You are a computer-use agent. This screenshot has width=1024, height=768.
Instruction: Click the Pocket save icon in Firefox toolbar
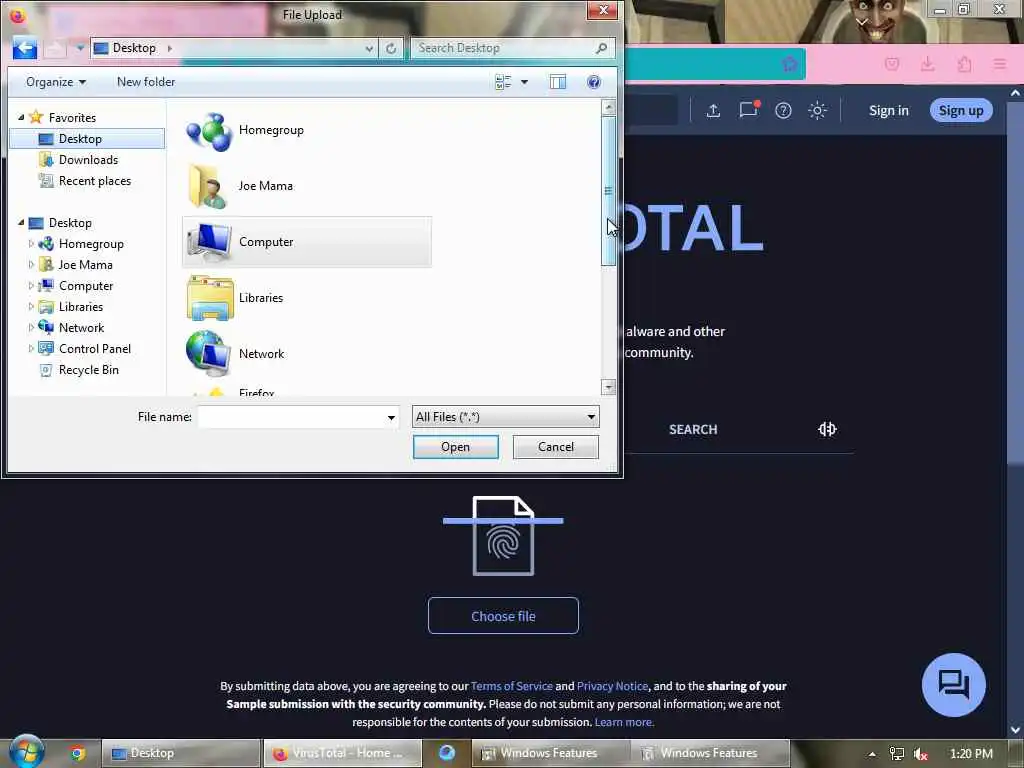(x=892, y=64)
